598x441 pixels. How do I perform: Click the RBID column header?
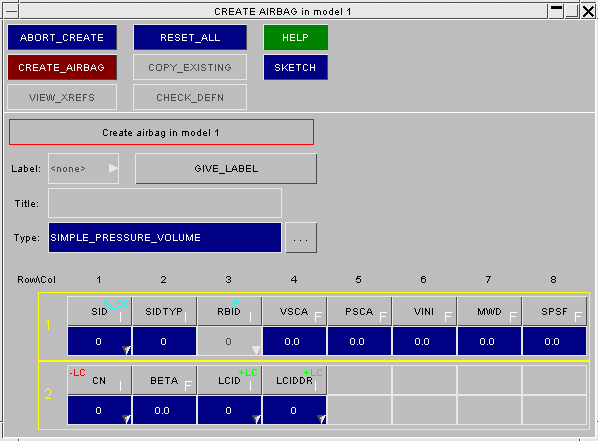tap(229, 311)
